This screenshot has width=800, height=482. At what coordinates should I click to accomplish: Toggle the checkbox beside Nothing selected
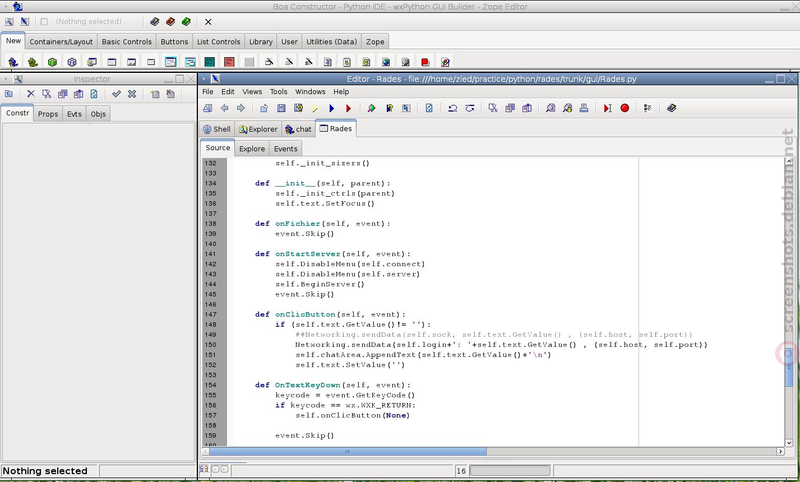coord(44,21)
